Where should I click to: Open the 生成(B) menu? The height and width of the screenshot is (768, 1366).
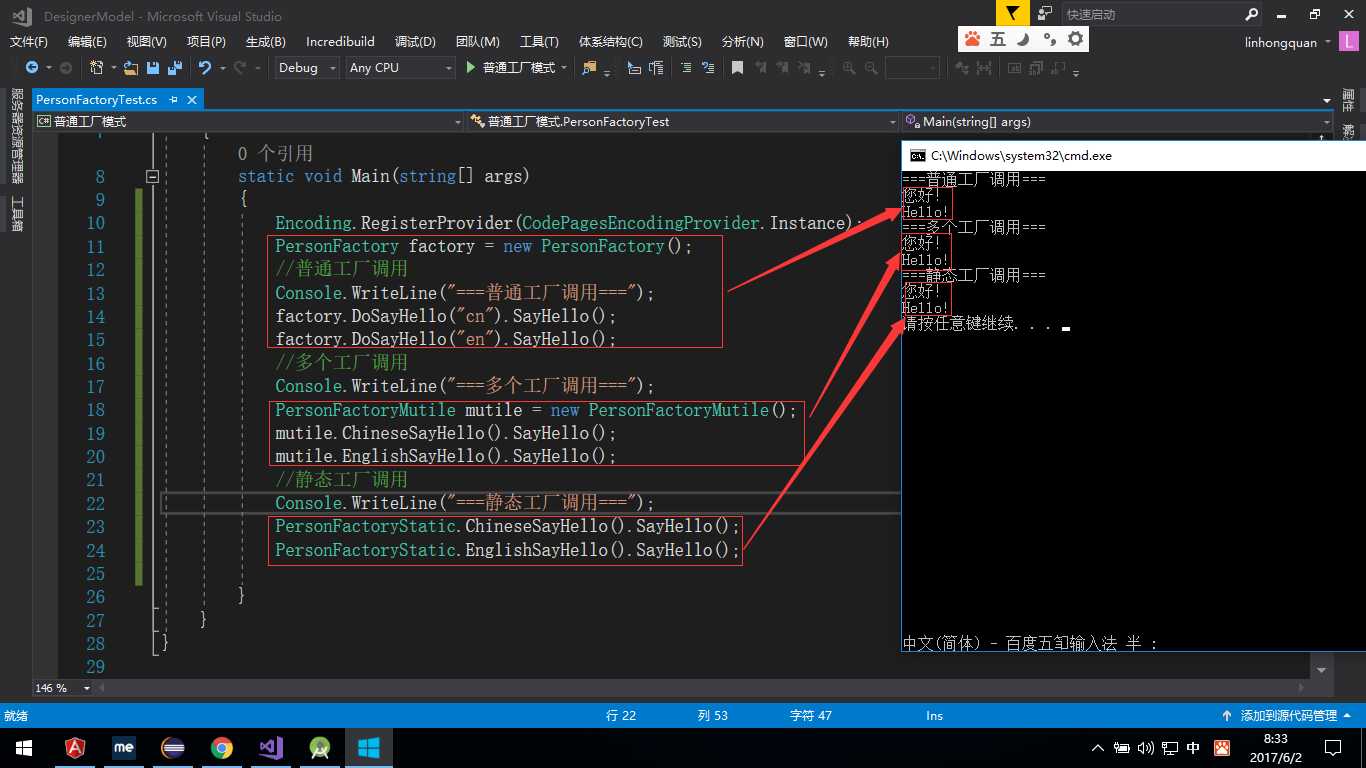[265, 42]
